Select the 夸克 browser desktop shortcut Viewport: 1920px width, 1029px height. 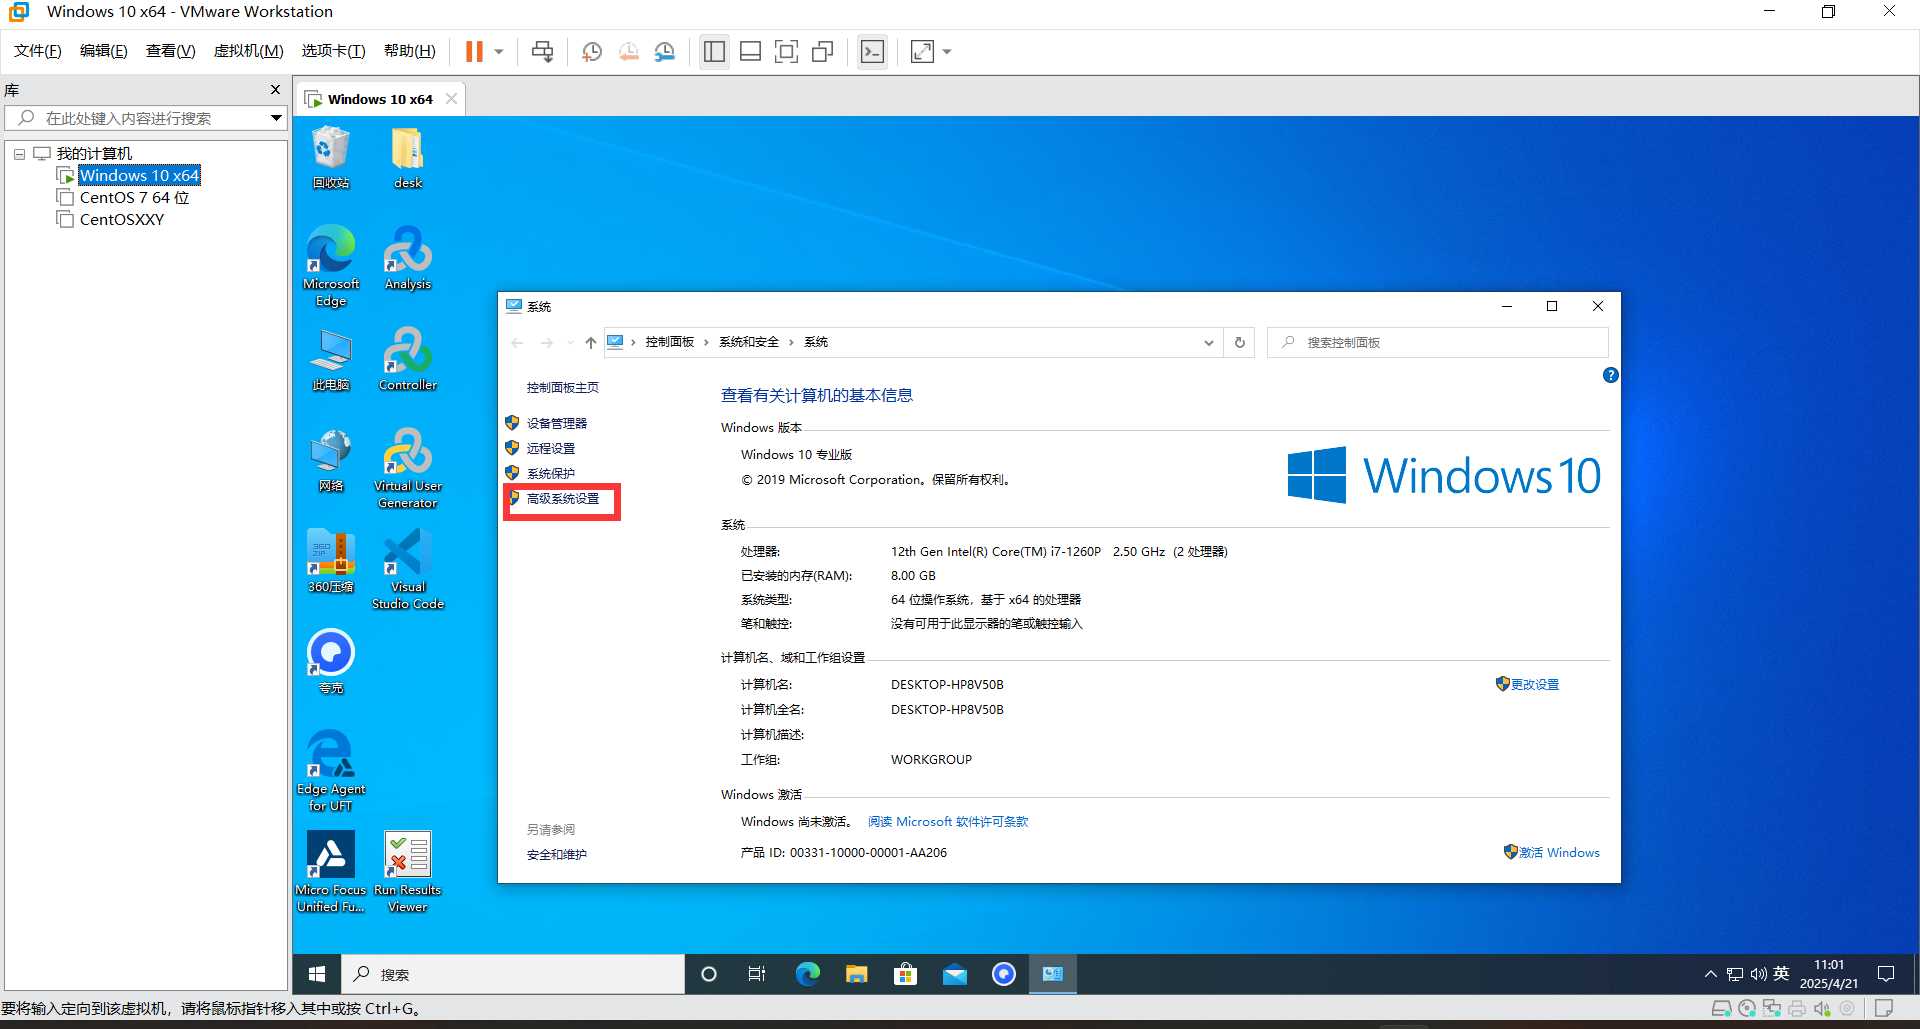(x=331, y=661)
